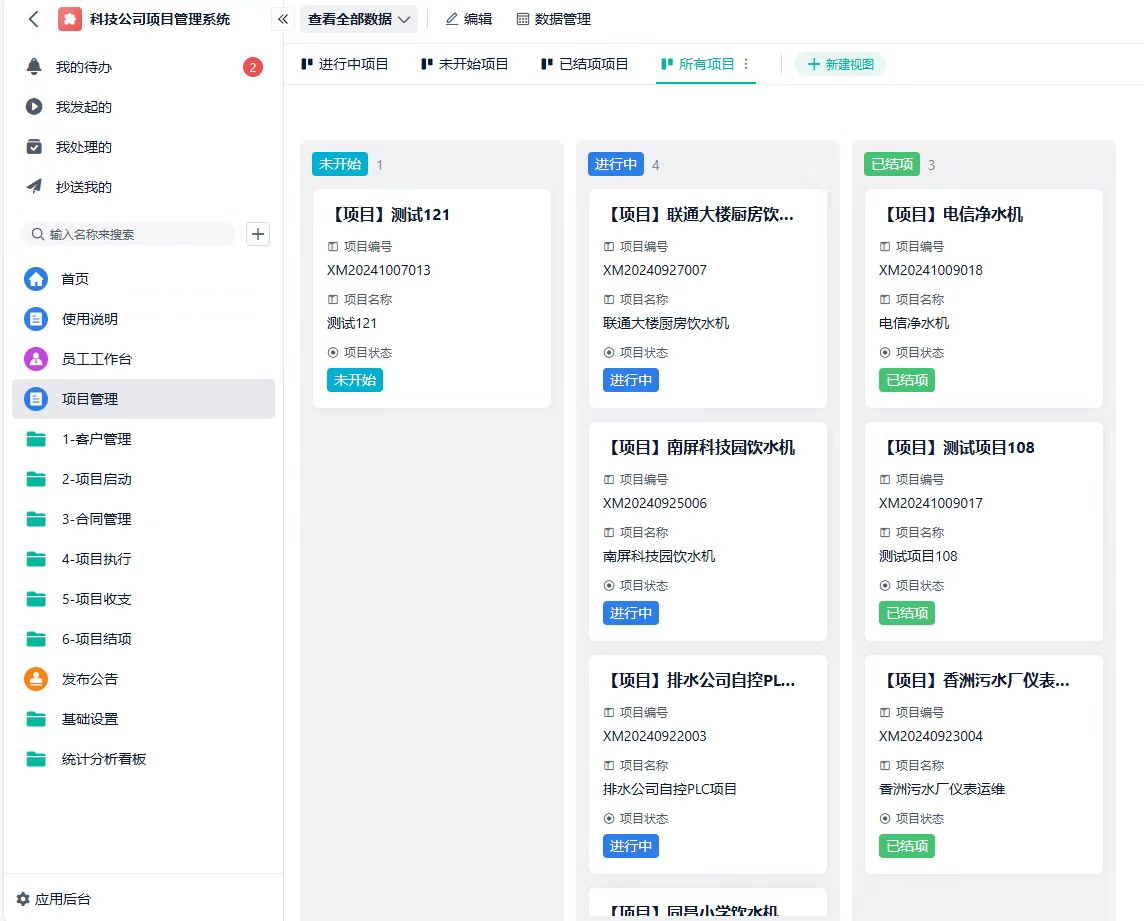Open the 联通大楼厨房饮水机 project card title
The width and height of the screenshot is (1144, 921).
(x=699, y=215)
